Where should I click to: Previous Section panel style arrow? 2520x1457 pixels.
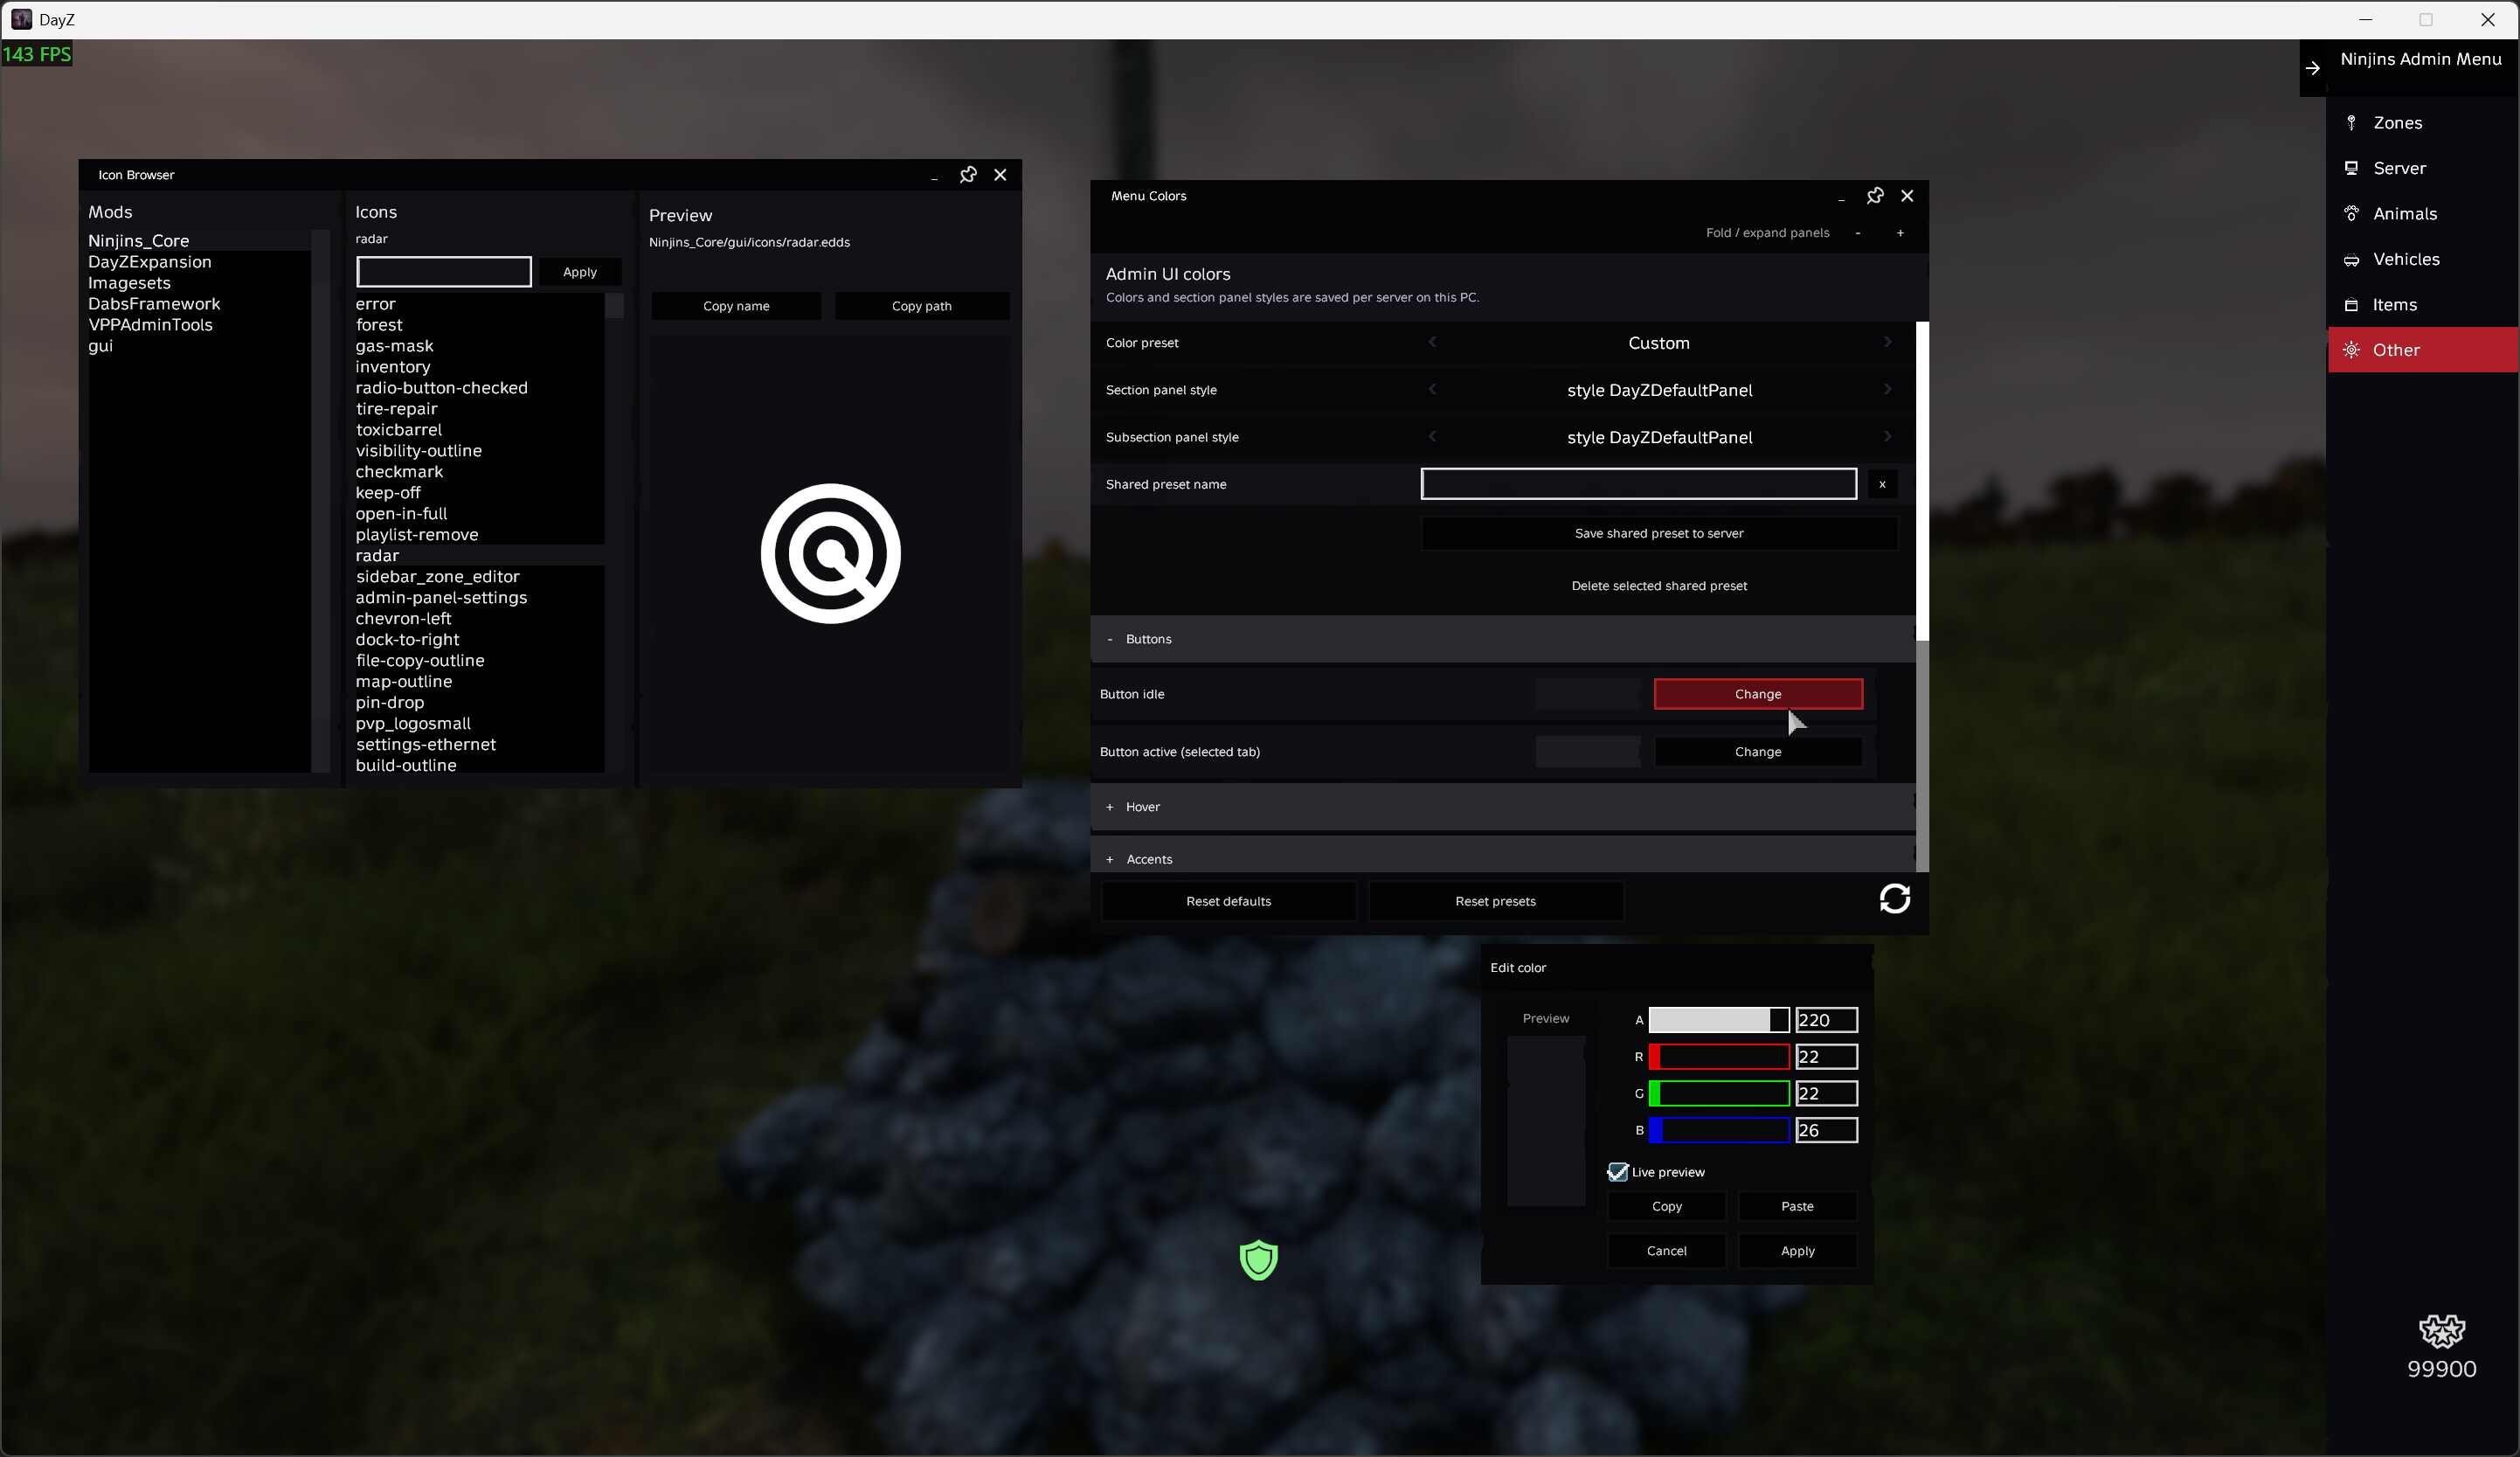(1432, 389)
